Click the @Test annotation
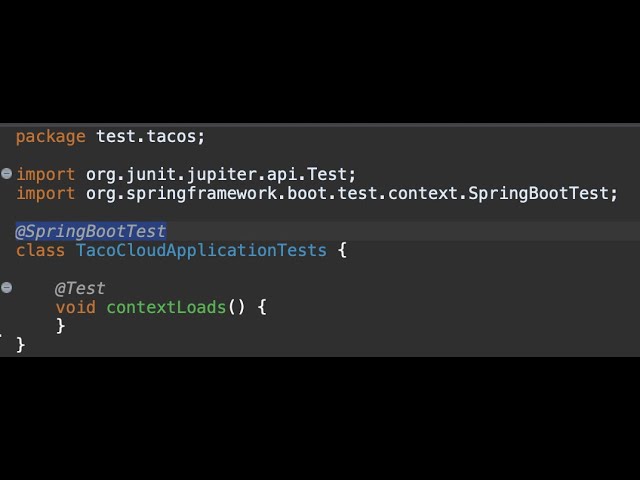640x480 pixels. [80, 288]
